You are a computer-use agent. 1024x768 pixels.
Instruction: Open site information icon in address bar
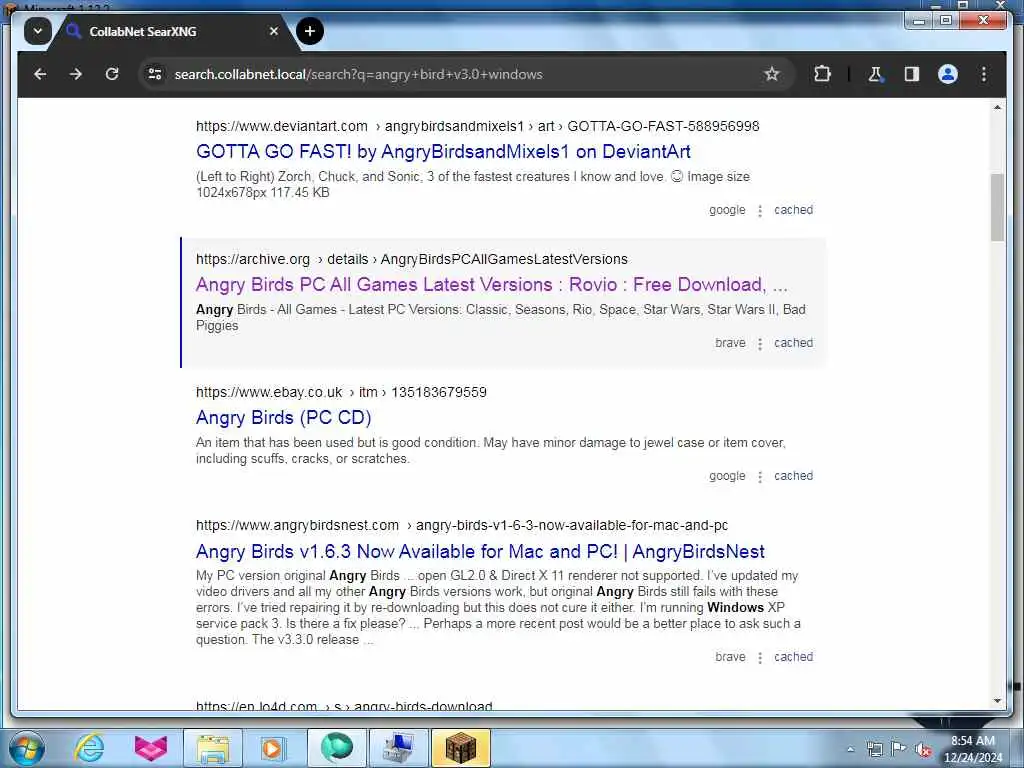155,74
